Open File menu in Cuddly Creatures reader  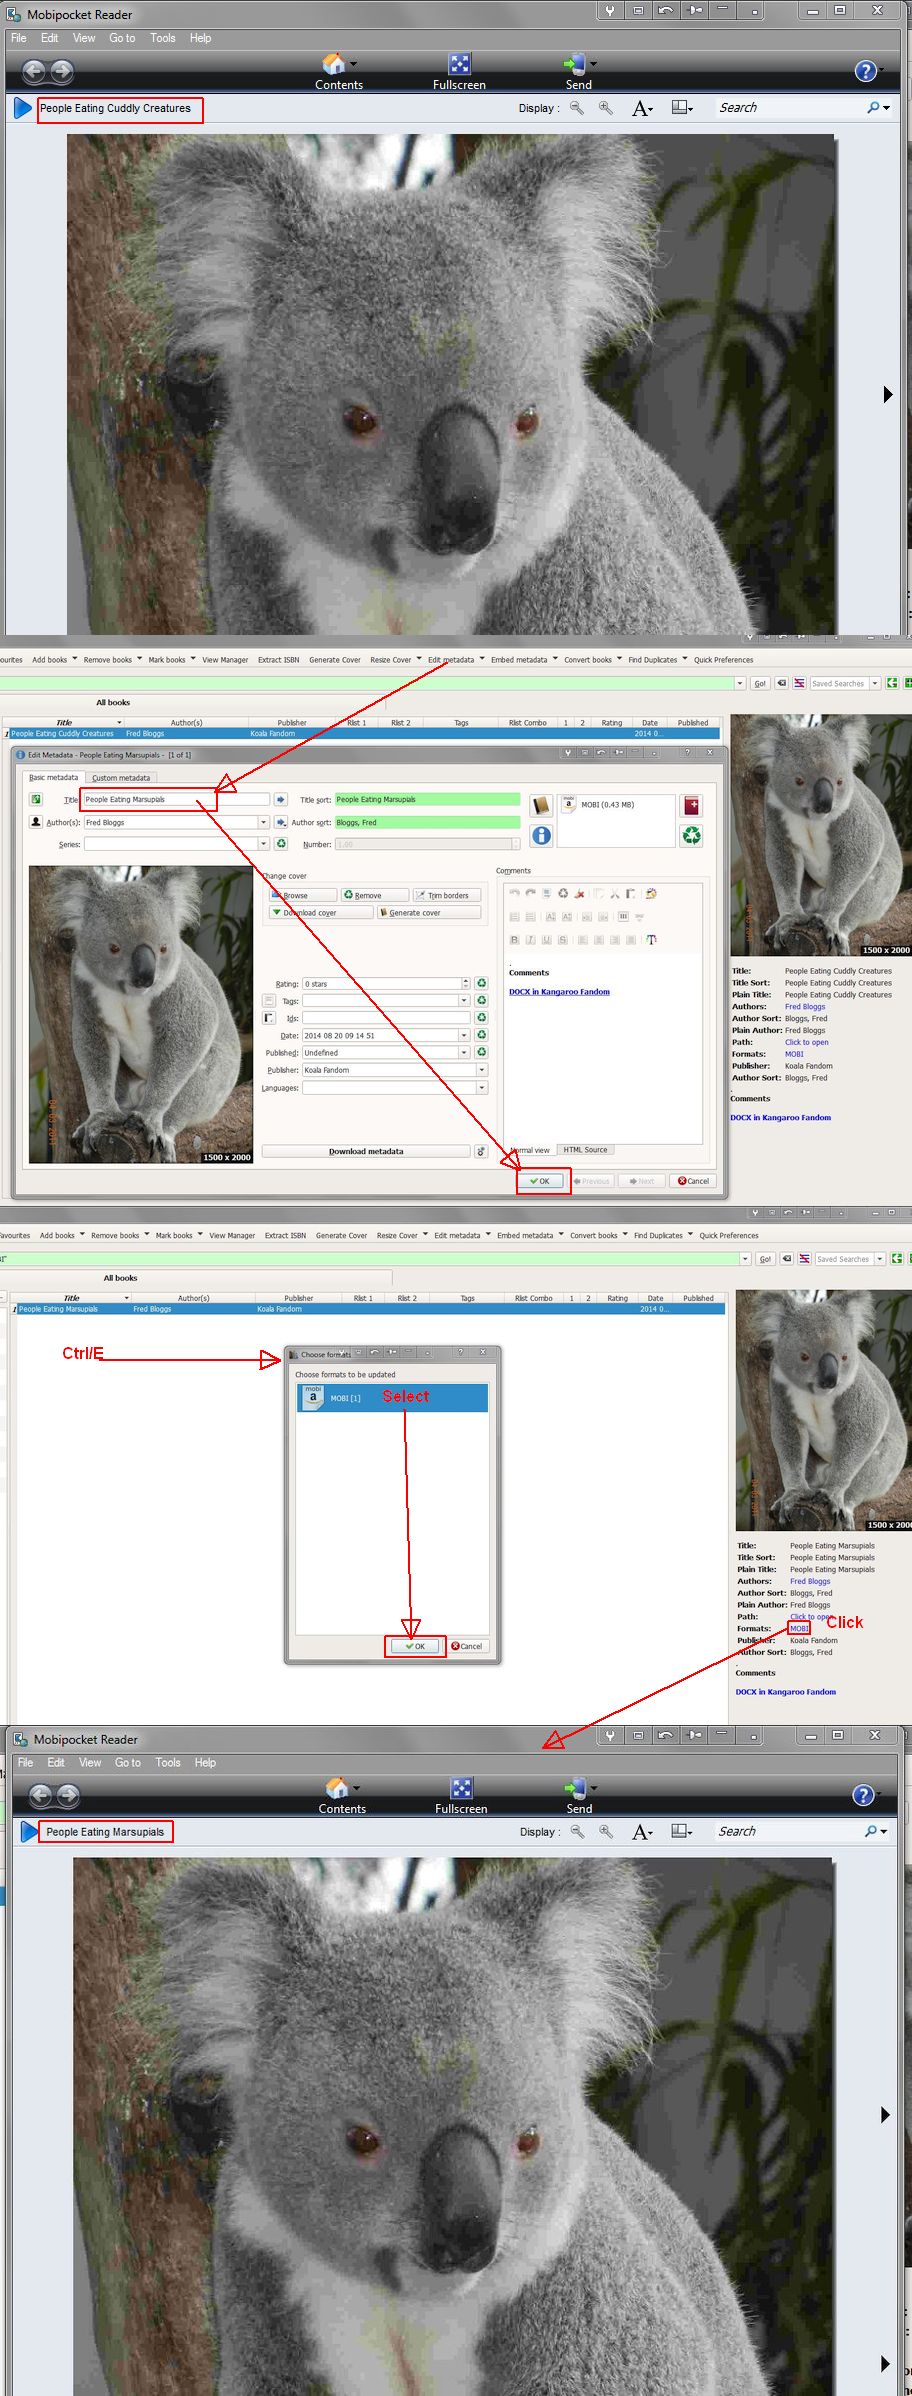point(19,38)
